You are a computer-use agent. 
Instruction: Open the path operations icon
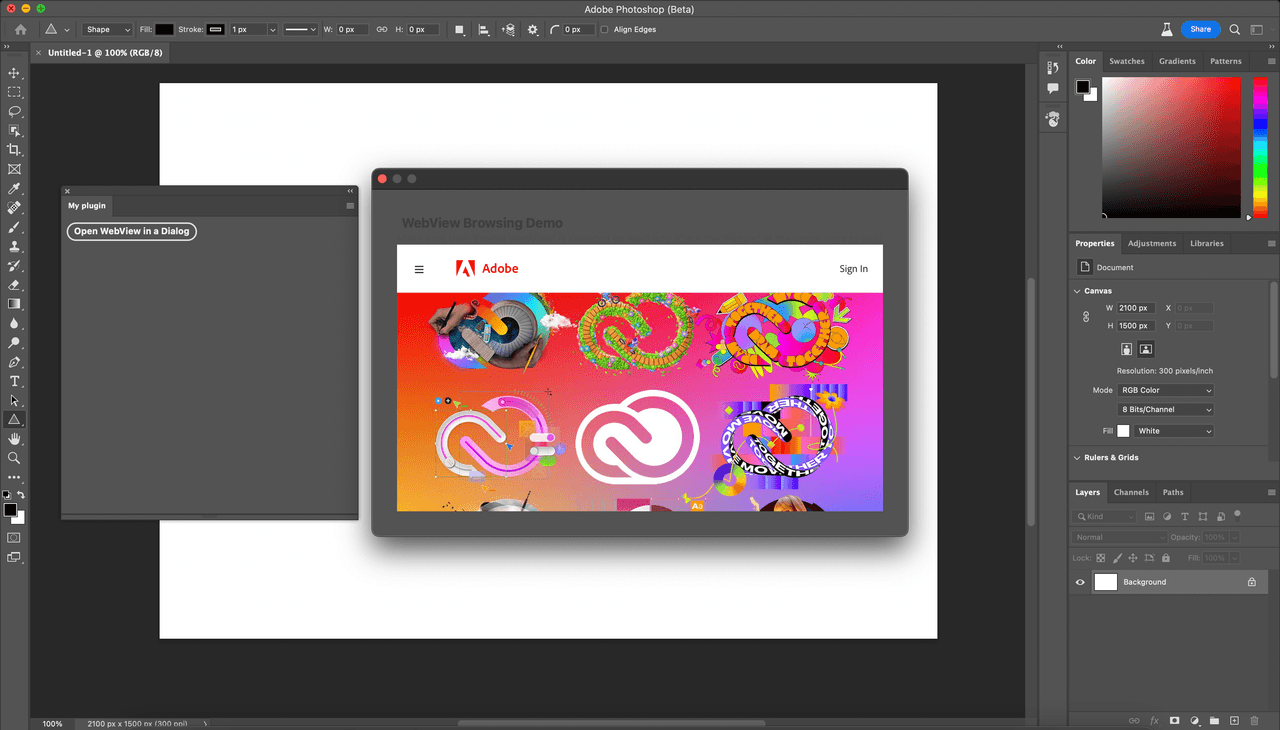(460, 29)
